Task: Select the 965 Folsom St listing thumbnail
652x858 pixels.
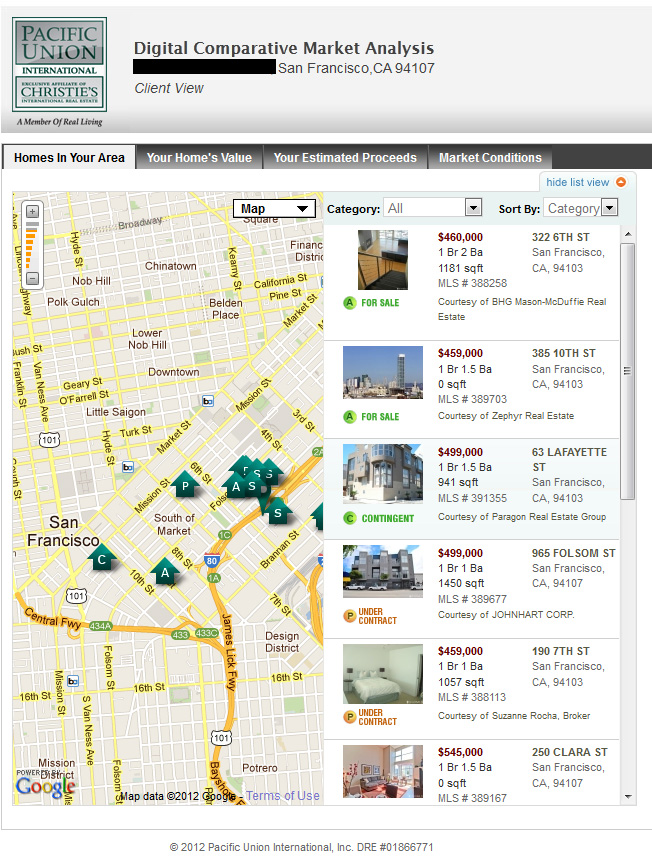Action: coord(382,572)
